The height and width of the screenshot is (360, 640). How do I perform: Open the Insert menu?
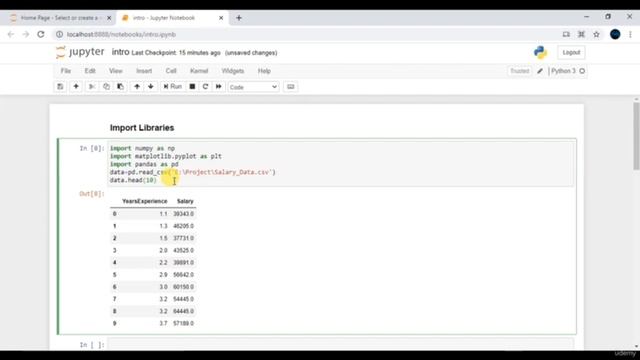tap(144, 71)
